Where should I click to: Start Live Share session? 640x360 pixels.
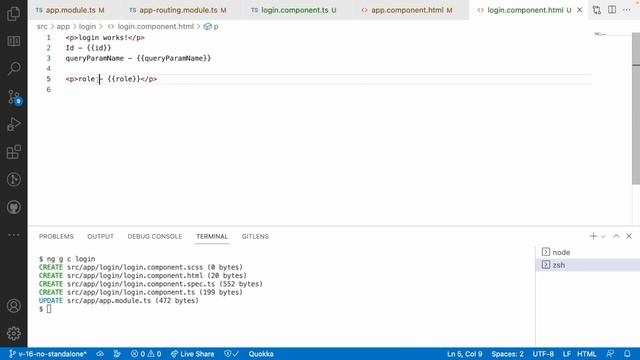coord(192,354)
